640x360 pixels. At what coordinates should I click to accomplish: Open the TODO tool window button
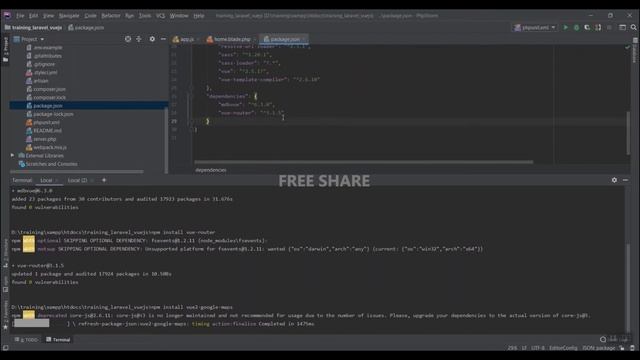pos(27,340)
